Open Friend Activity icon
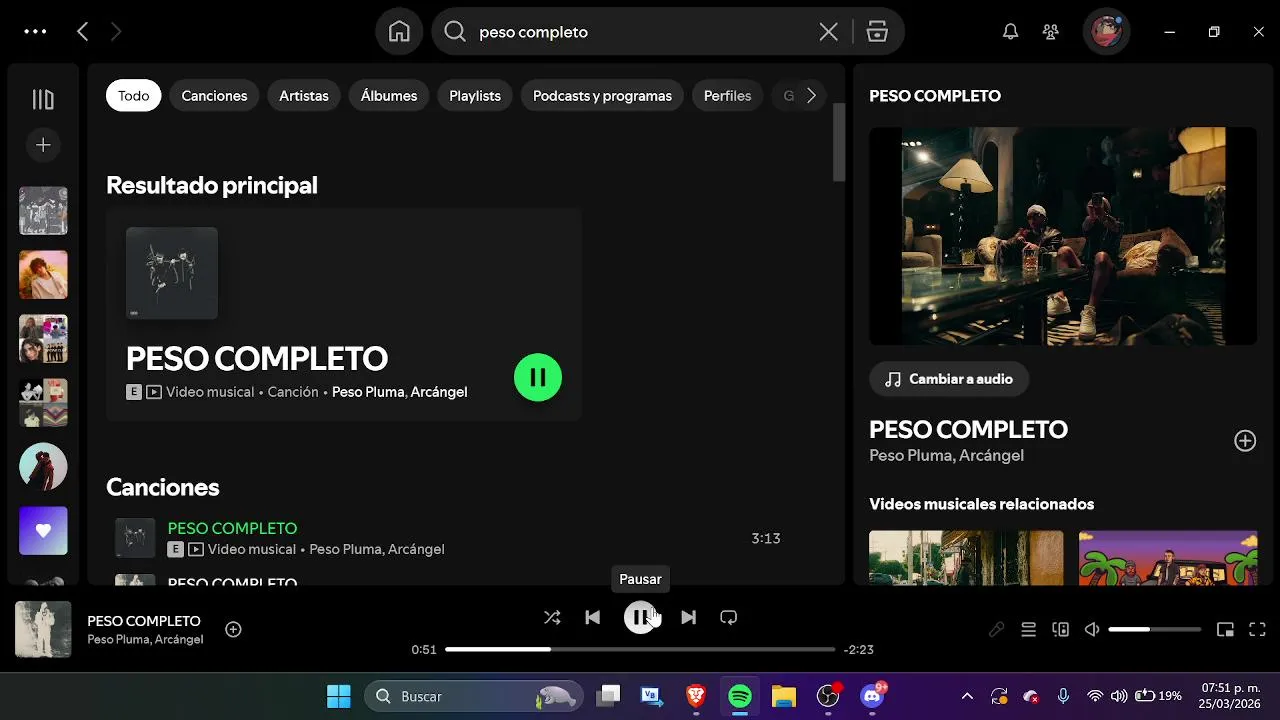This screenshot has height=720, width=1280. tap(1050, 32)
